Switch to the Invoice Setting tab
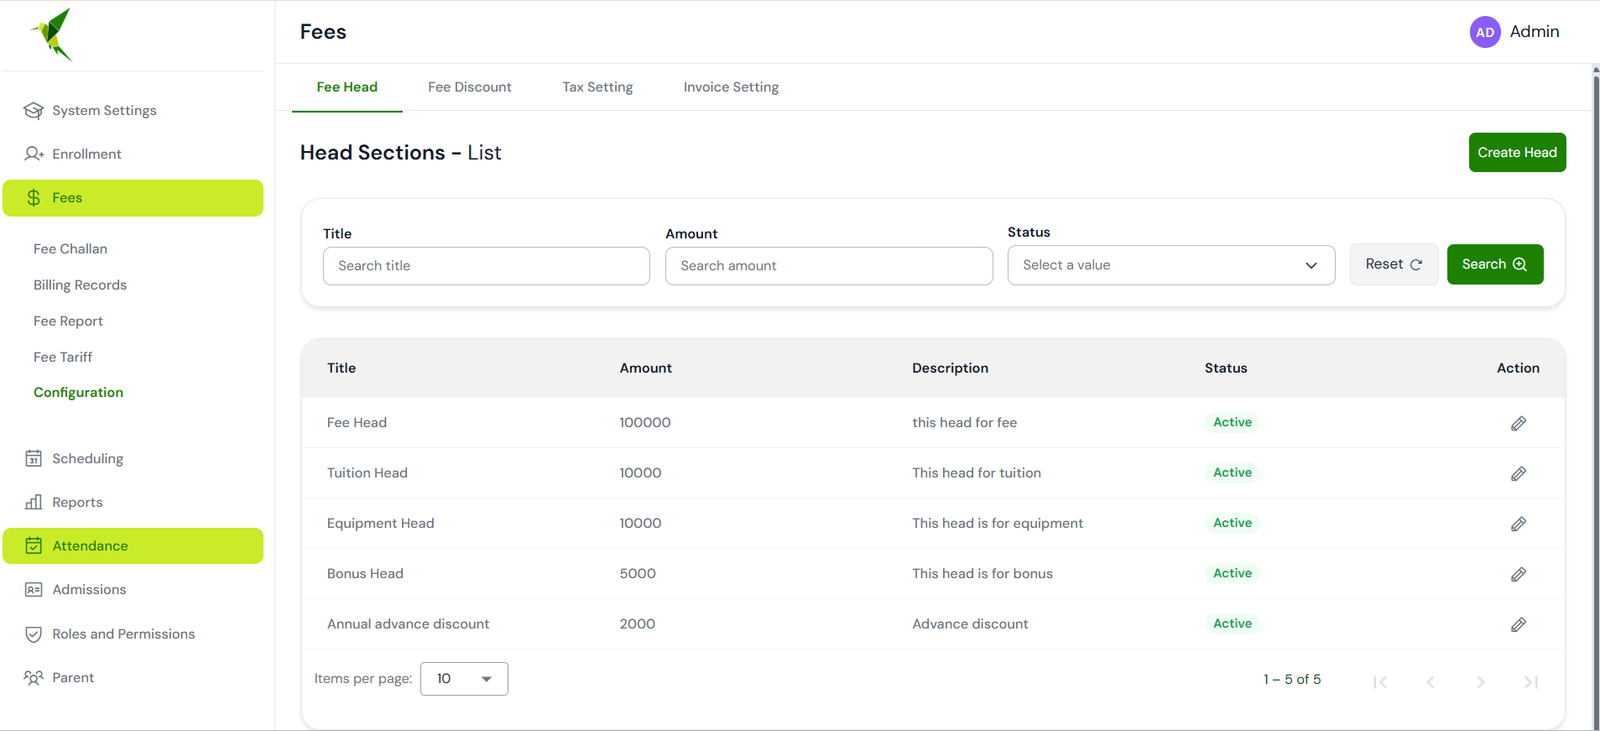The width and height of the screenshot is (1600, 731). tap(731, 87)
